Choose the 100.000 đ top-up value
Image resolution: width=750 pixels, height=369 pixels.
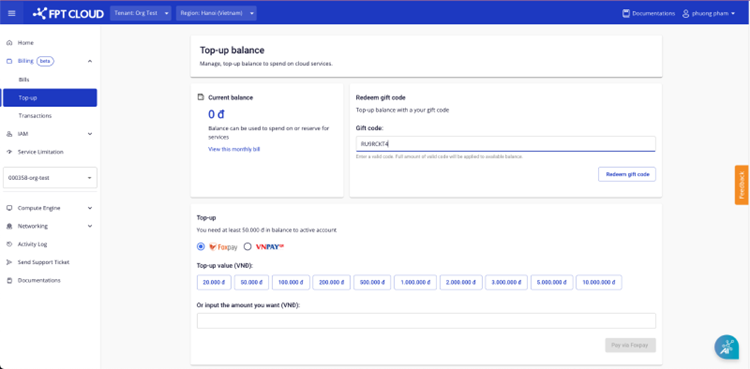pos(291,282)
